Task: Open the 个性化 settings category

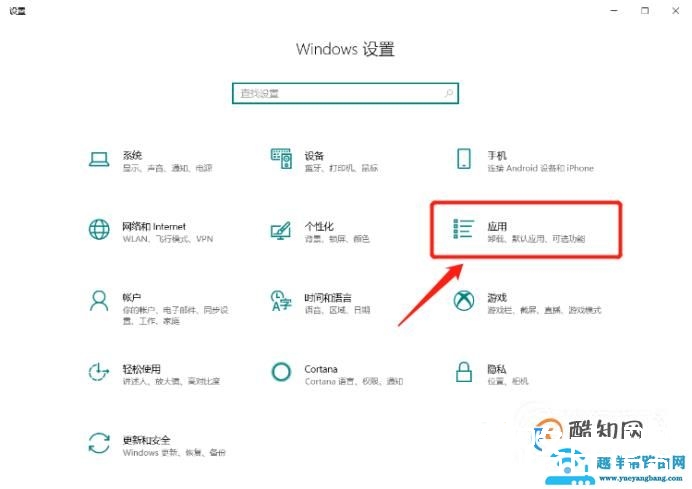Action: click(319, 226)
